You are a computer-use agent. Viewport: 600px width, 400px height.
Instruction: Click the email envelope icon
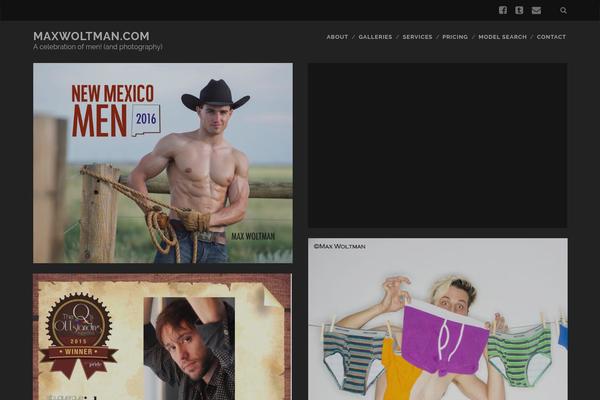tap(536, 10)
